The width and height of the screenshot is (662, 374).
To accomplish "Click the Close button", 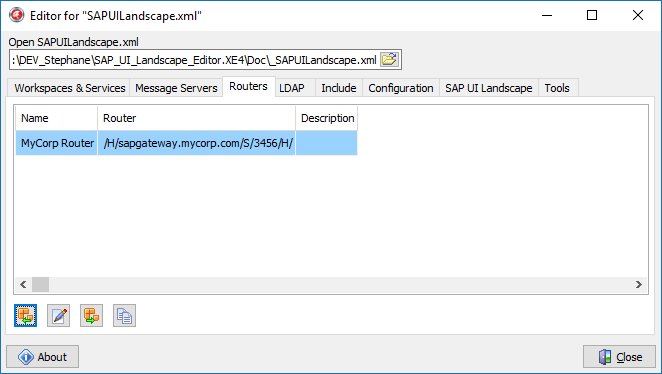I will pyautogui.click(x=619, y=357).
